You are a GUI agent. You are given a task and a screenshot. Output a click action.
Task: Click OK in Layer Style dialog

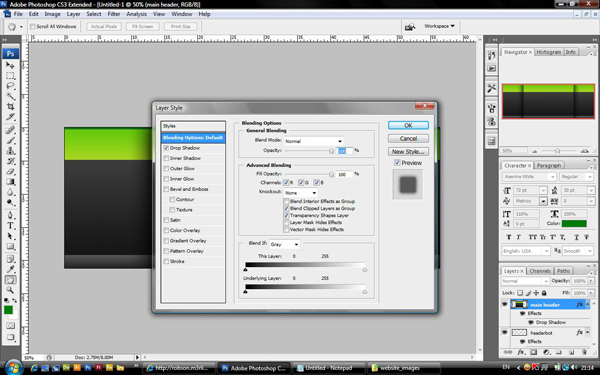[x=408, y=126]
